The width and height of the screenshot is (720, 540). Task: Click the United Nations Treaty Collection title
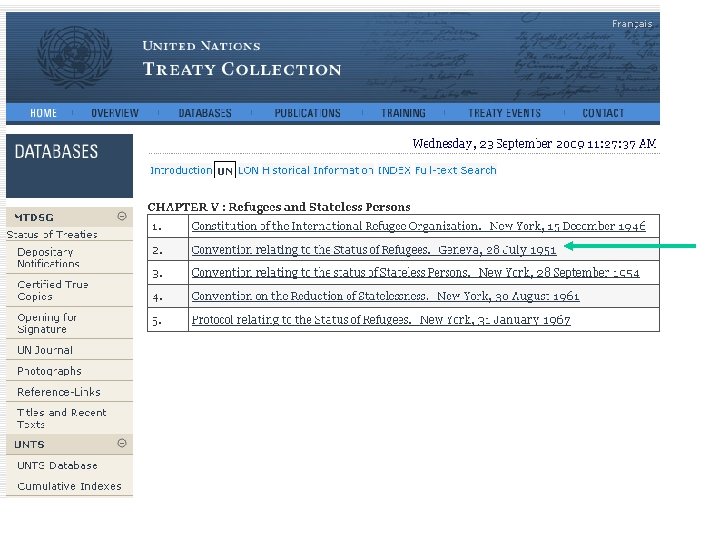pyautogui.click(x=242, y=59)
